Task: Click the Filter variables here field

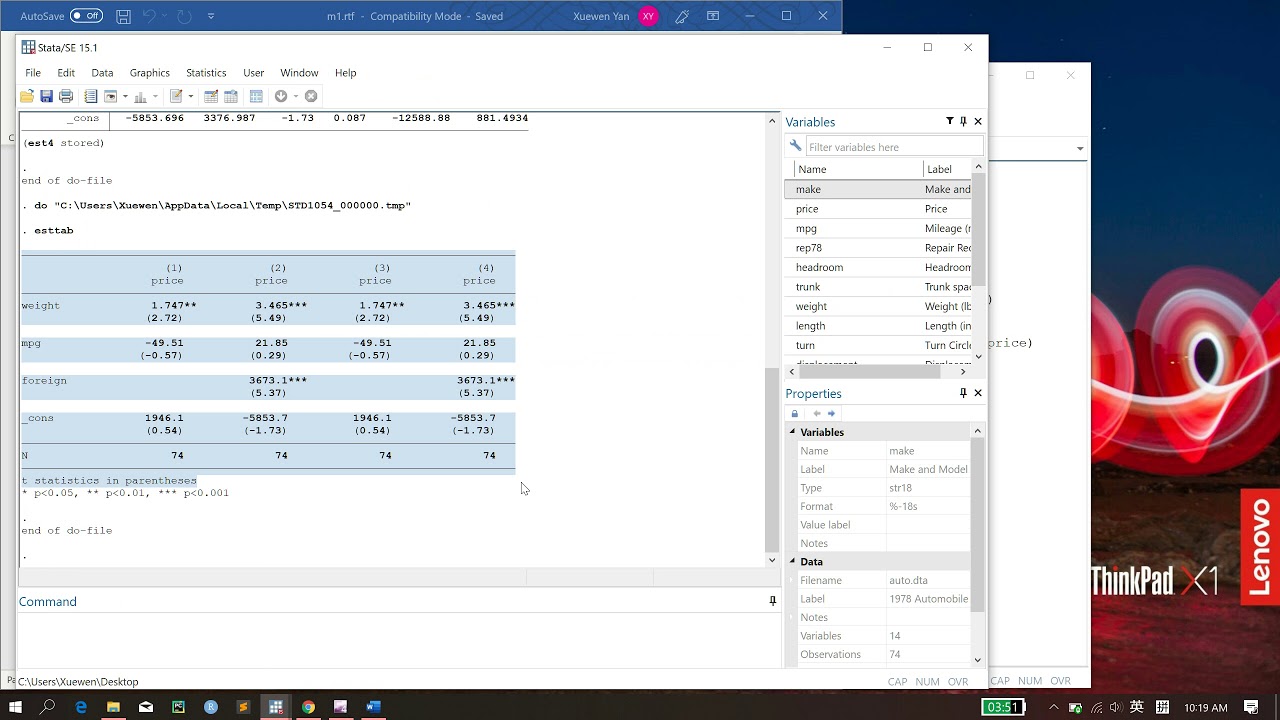Action: tap(893, 147)
